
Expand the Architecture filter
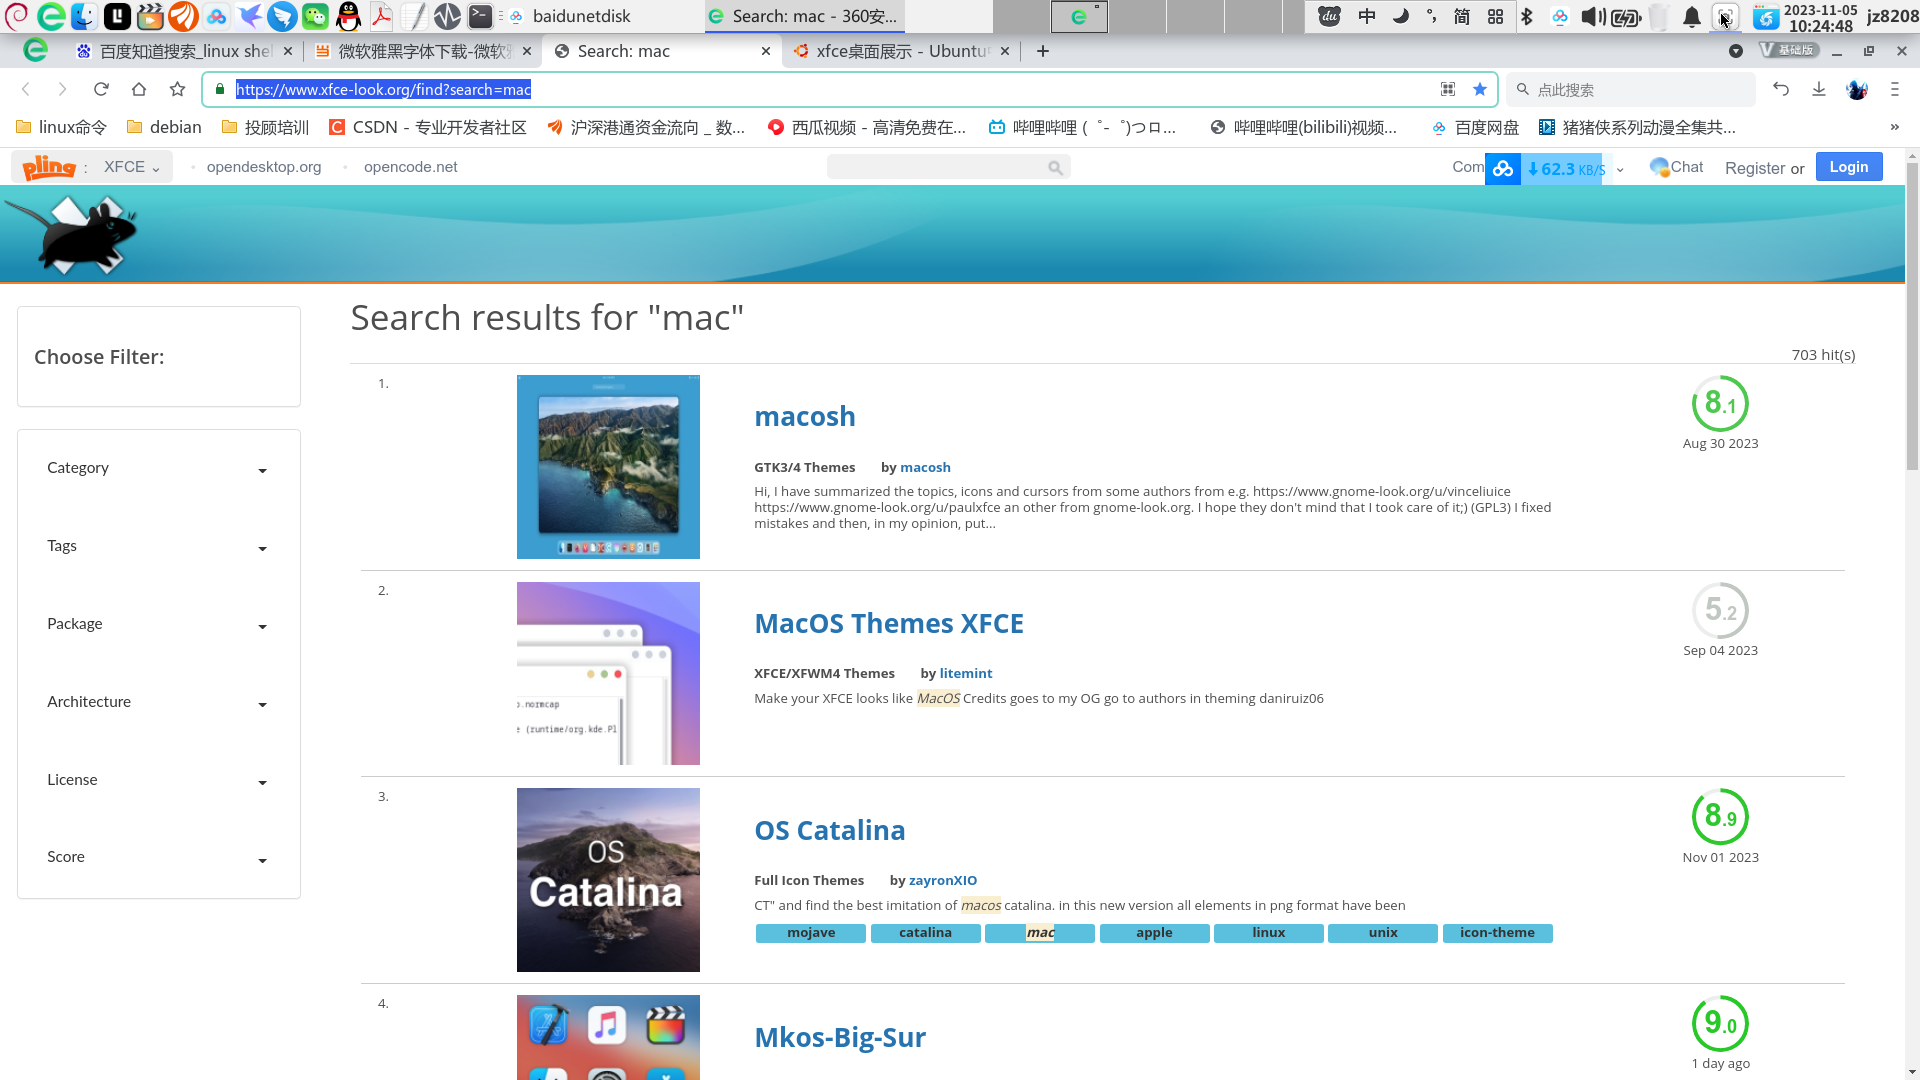pos(158,702)
